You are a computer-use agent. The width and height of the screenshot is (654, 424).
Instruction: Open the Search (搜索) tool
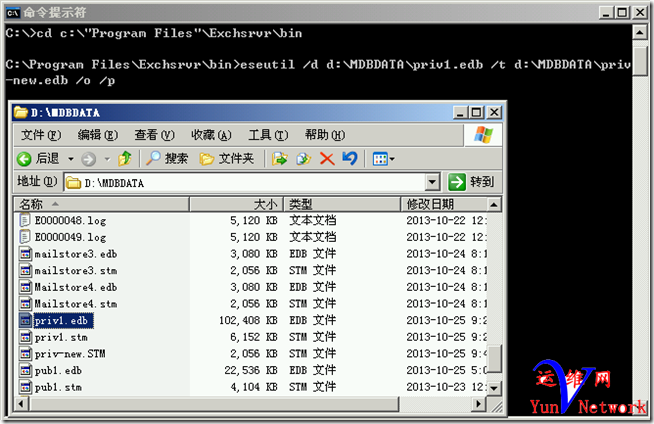pos(167,158)
